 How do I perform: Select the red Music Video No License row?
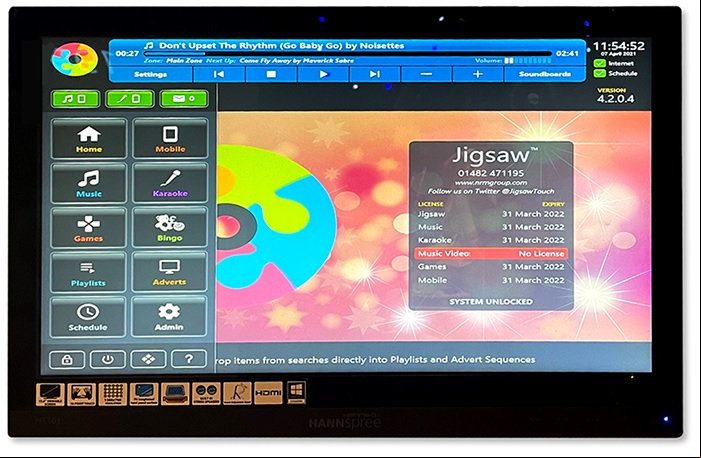491,254
